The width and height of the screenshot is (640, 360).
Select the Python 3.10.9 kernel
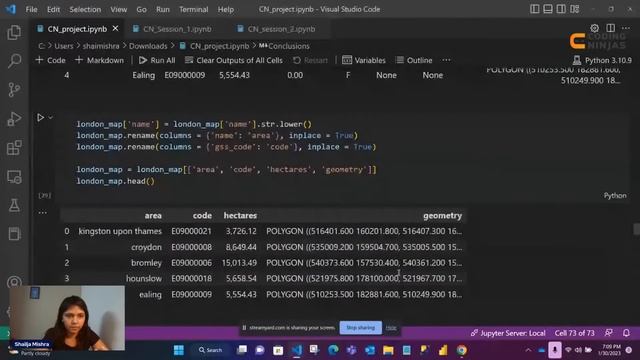tap(602, 60)
